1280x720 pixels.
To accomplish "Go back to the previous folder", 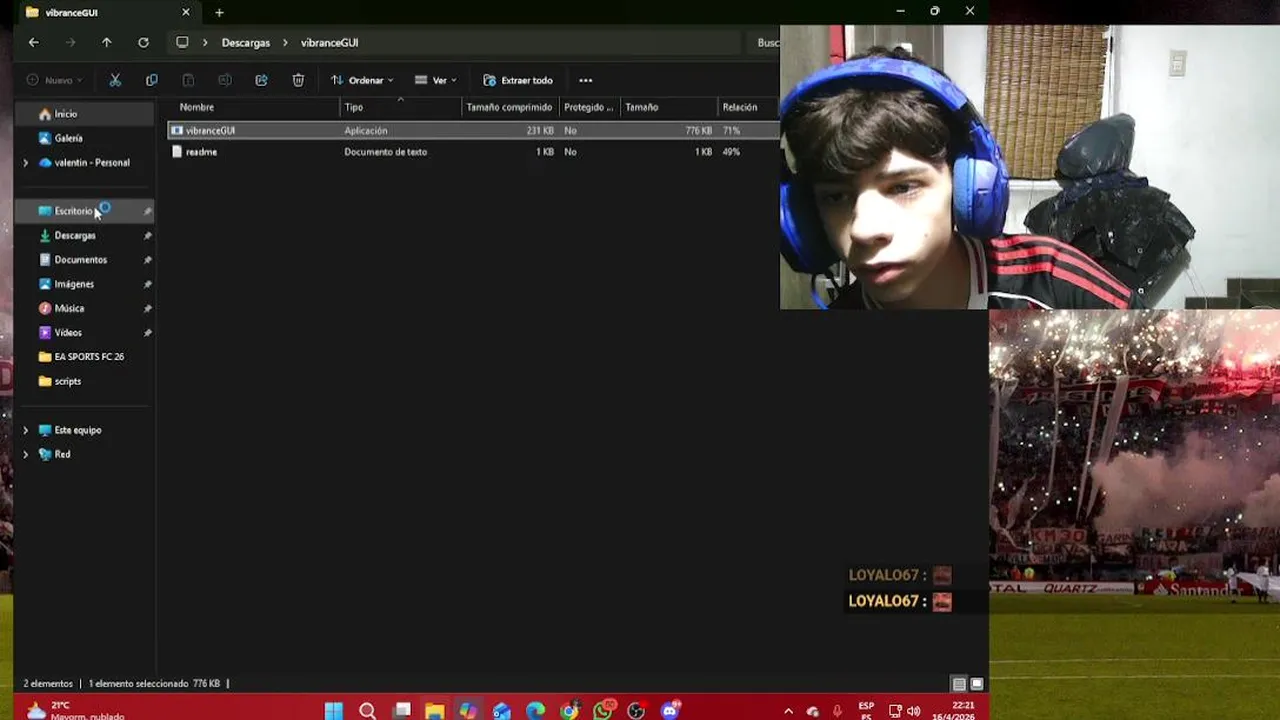I will pyautogui.click(x=34, y=42).
